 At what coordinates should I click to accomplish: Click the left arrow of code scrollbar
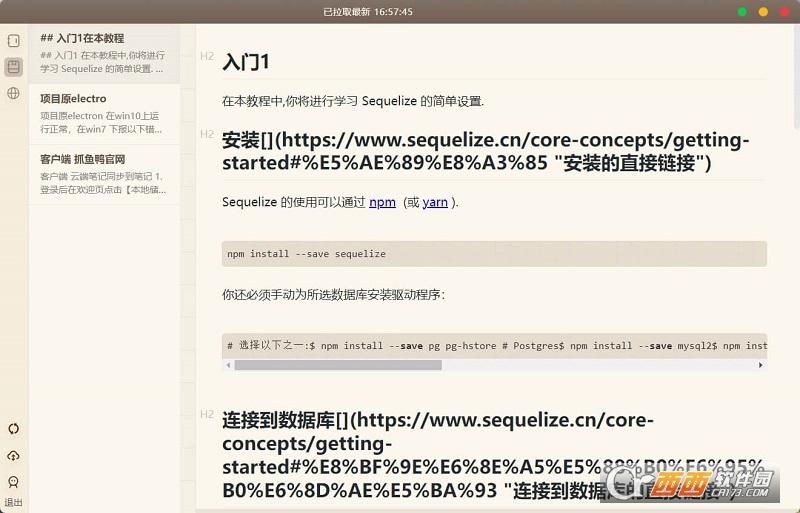229,365
